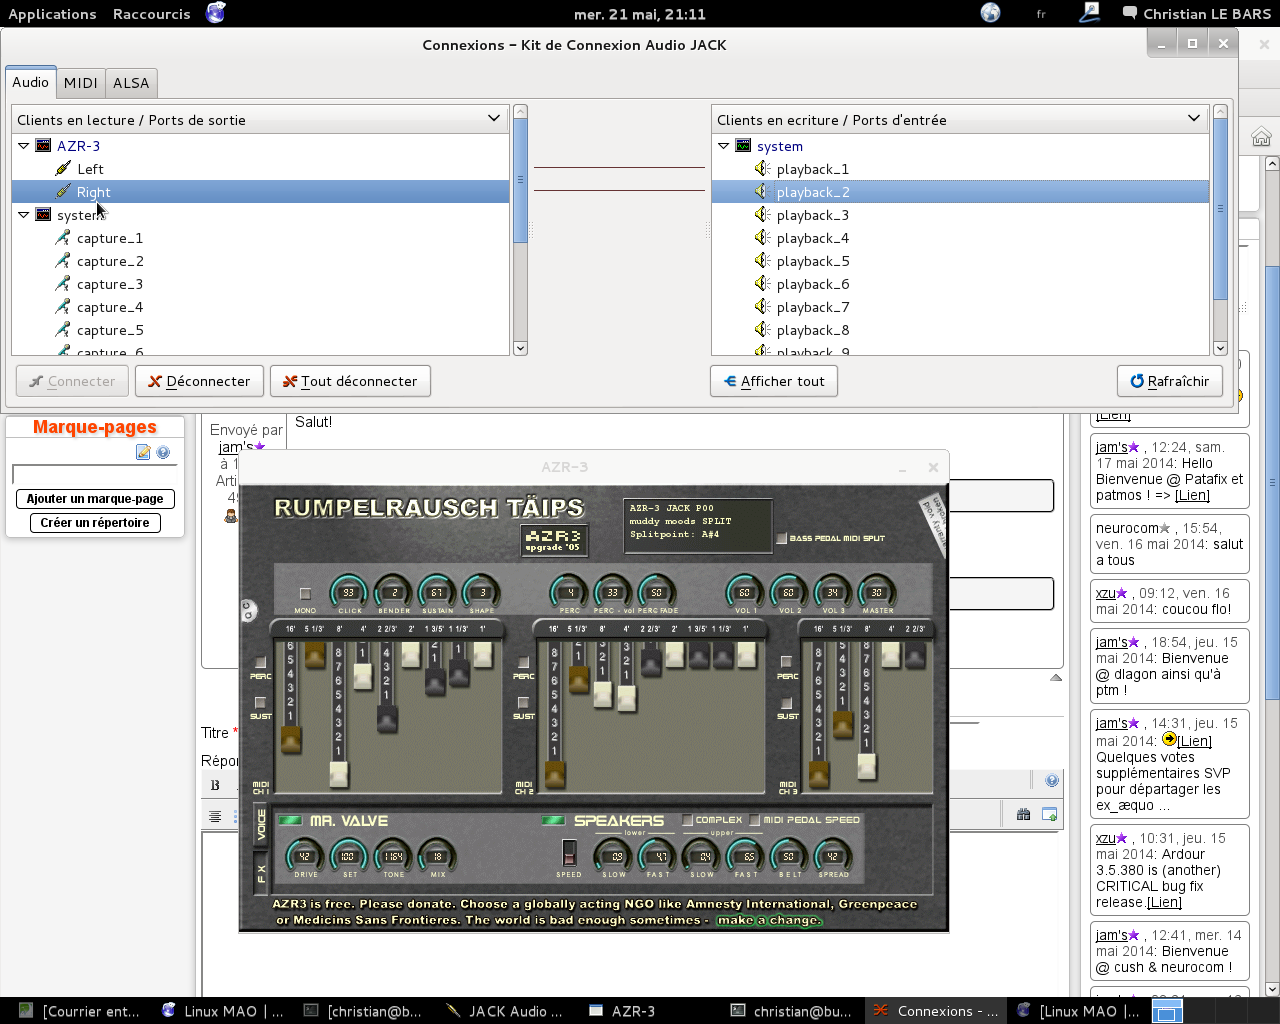Image resolution: width=1280 pixels, height=1024 pixels.
Task: Click the MASTER volume knob
Action: point(877,593)
